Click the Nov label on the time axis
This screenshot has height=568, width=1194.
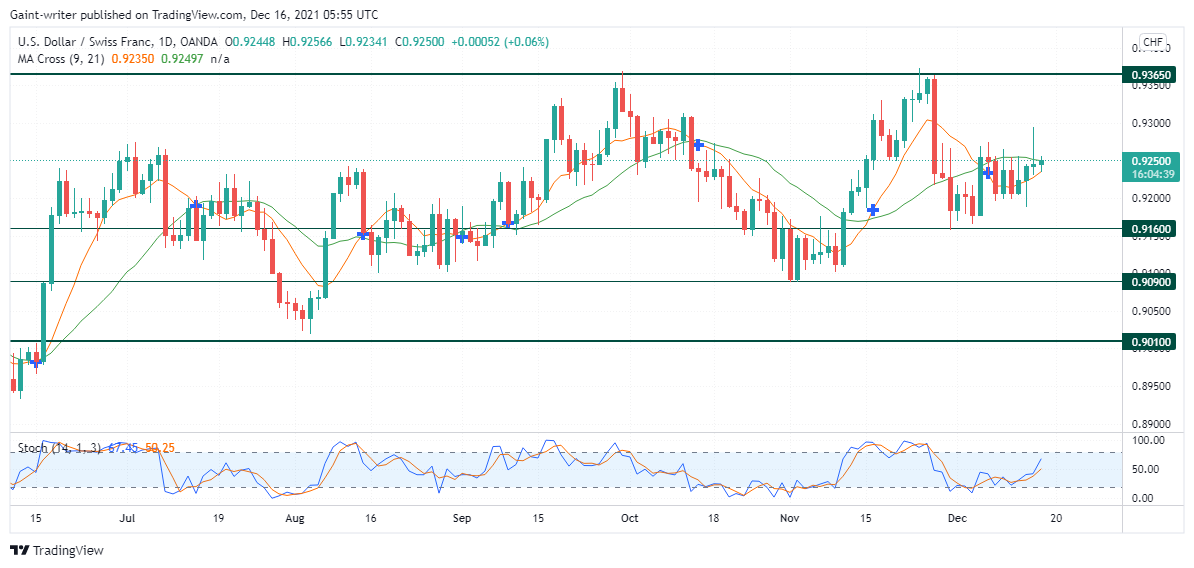click(790, 519)
